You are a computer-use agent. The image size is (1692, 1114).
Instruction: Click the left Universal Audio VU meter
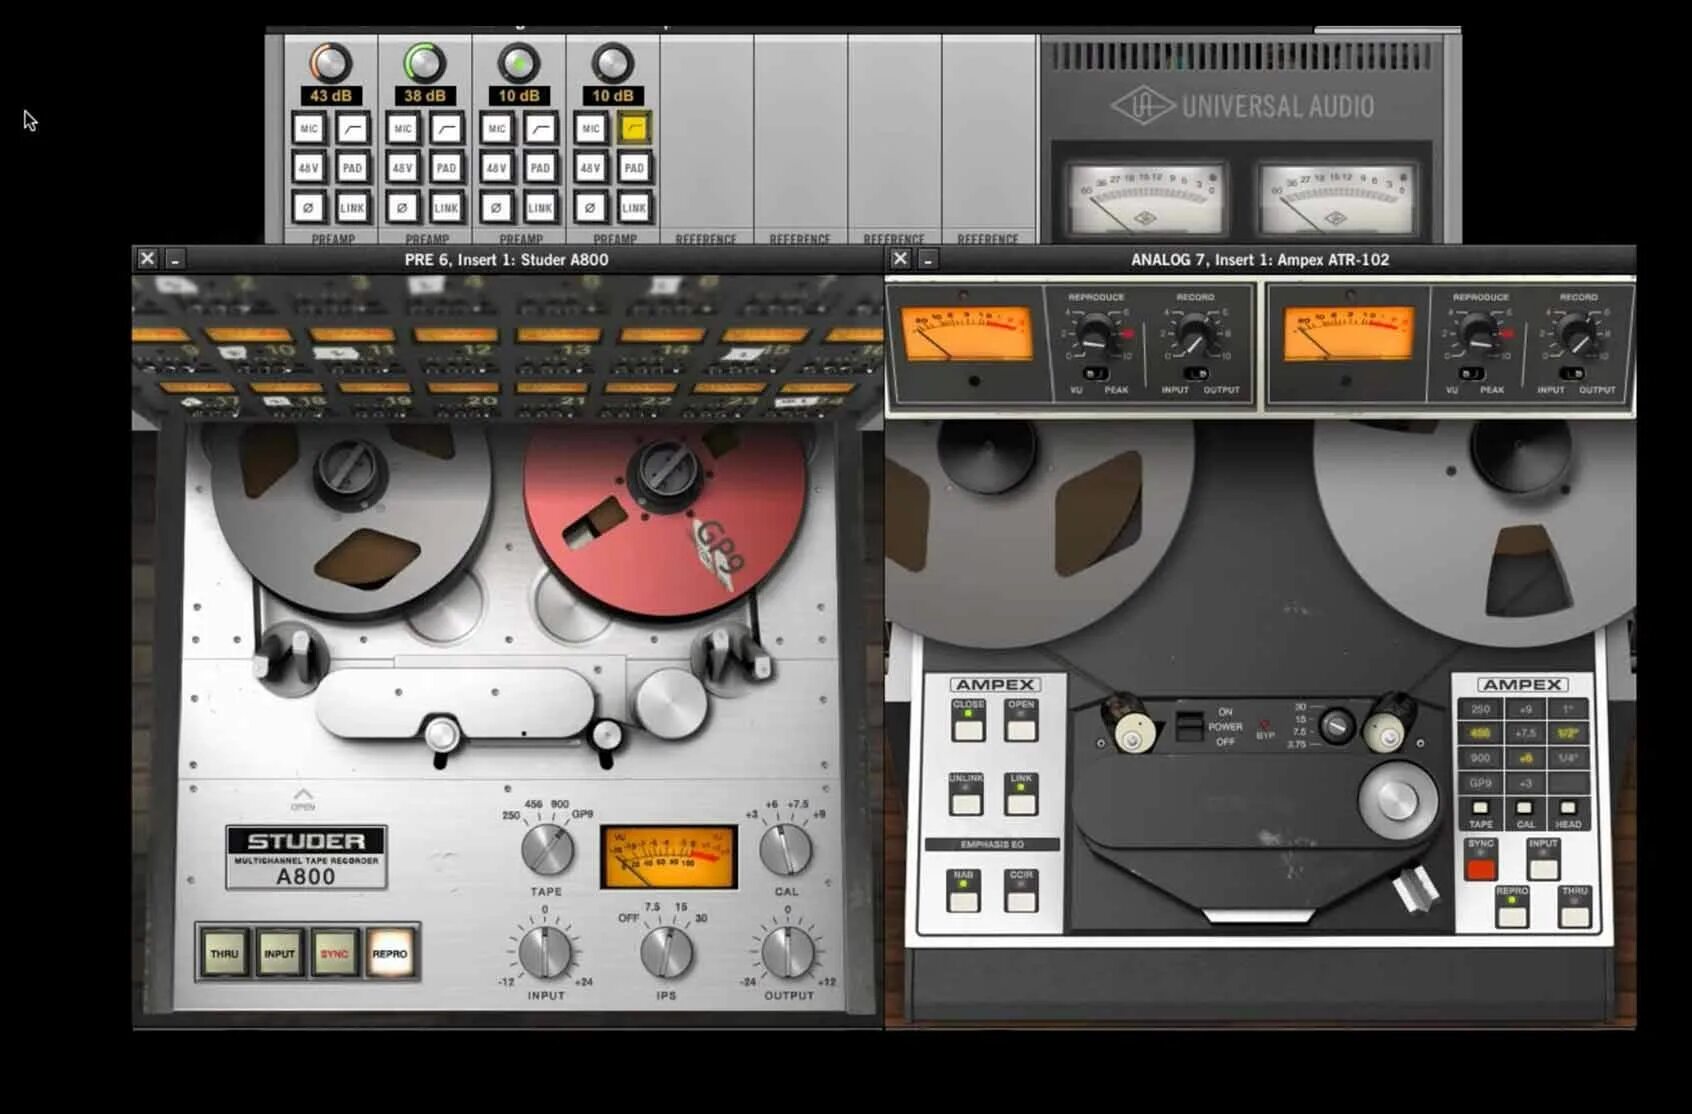[x=1145, y=199]
